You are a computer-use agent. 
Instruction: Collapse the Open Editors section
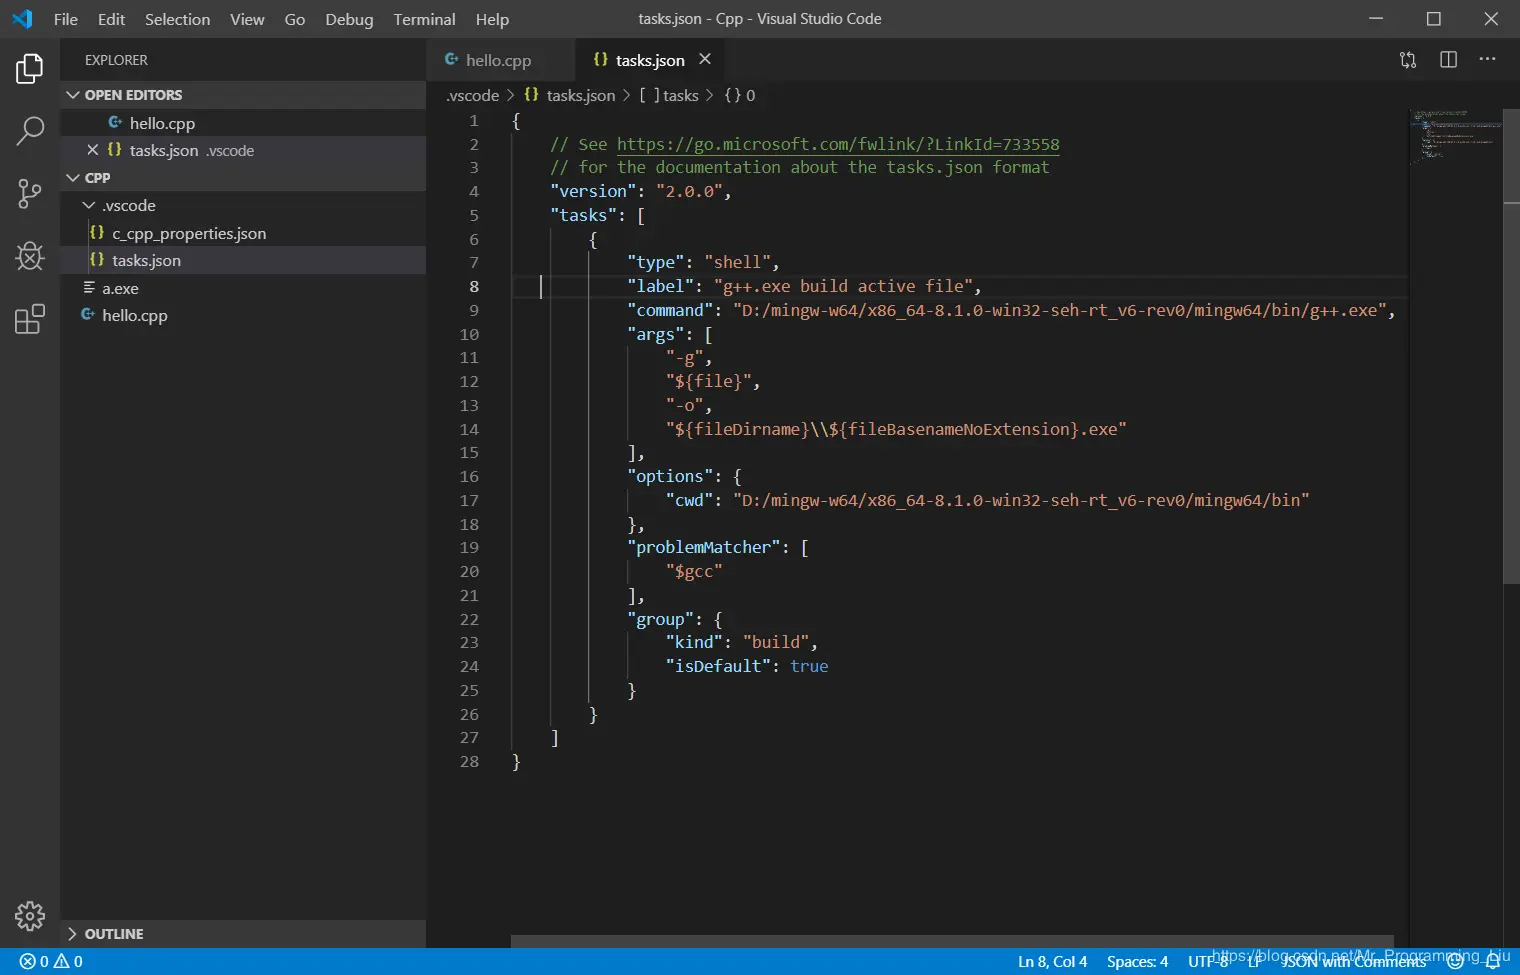[x=73, y=95]
